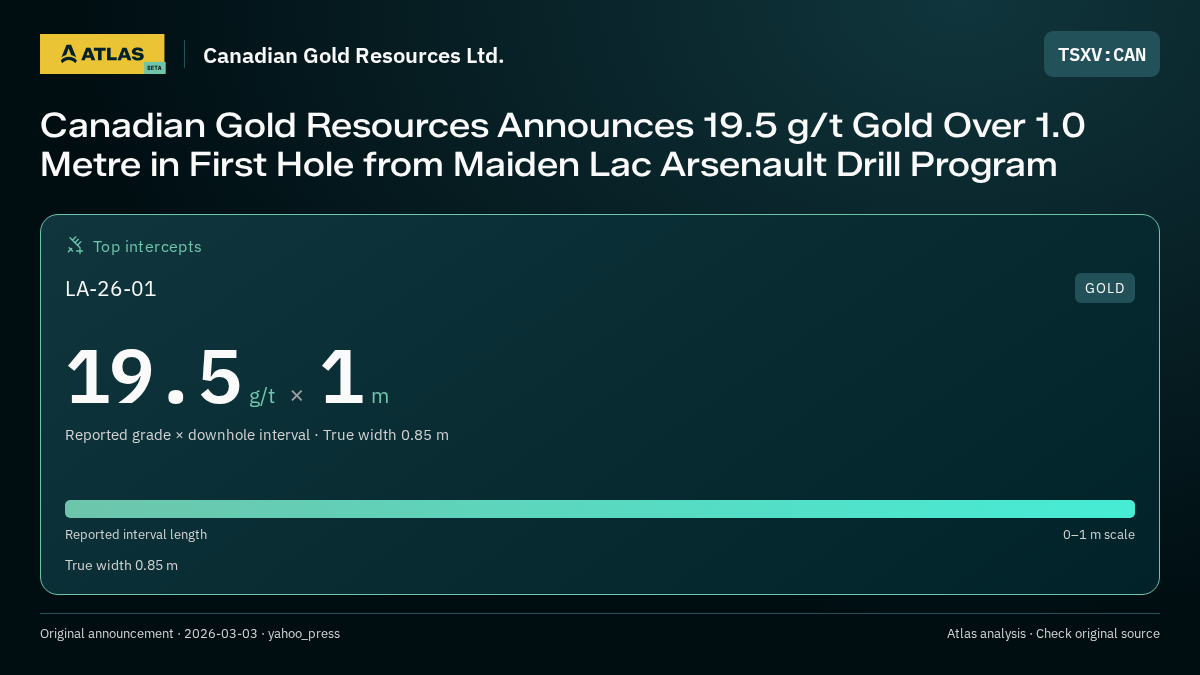Screen dimensions: 1200x675
Task: Open the TSXV:CAN ticker badge
Action: pyautogui.click(x=1102, y=54)
